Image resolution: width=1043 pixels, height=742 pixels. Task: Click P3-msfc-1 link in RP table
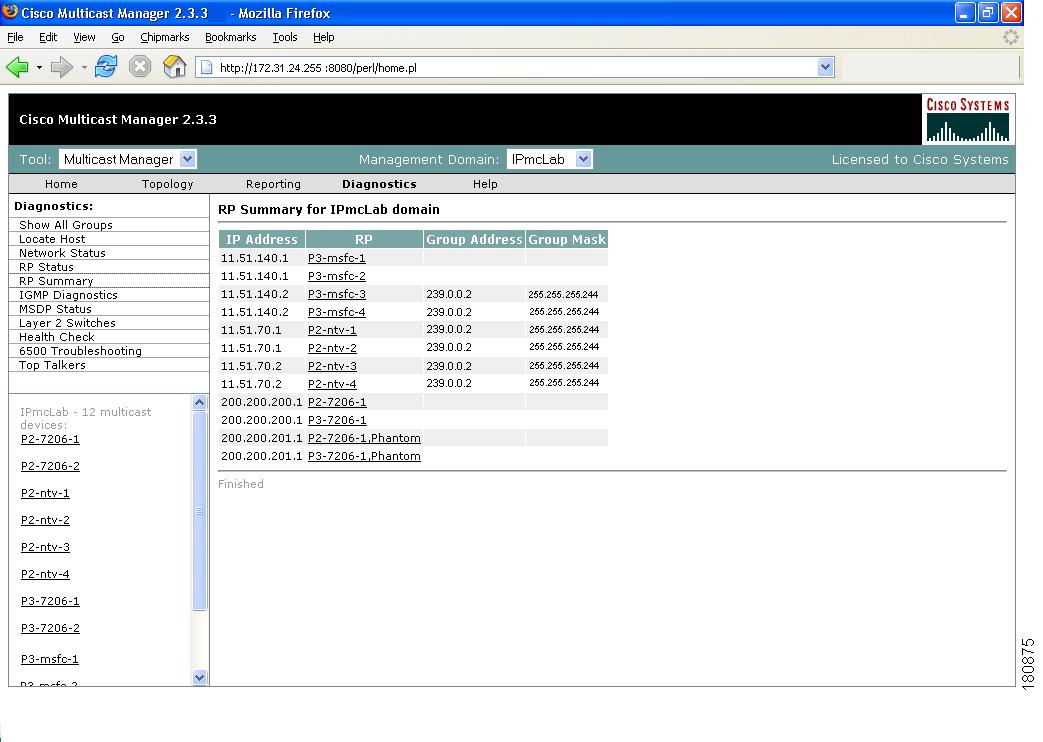337,258
